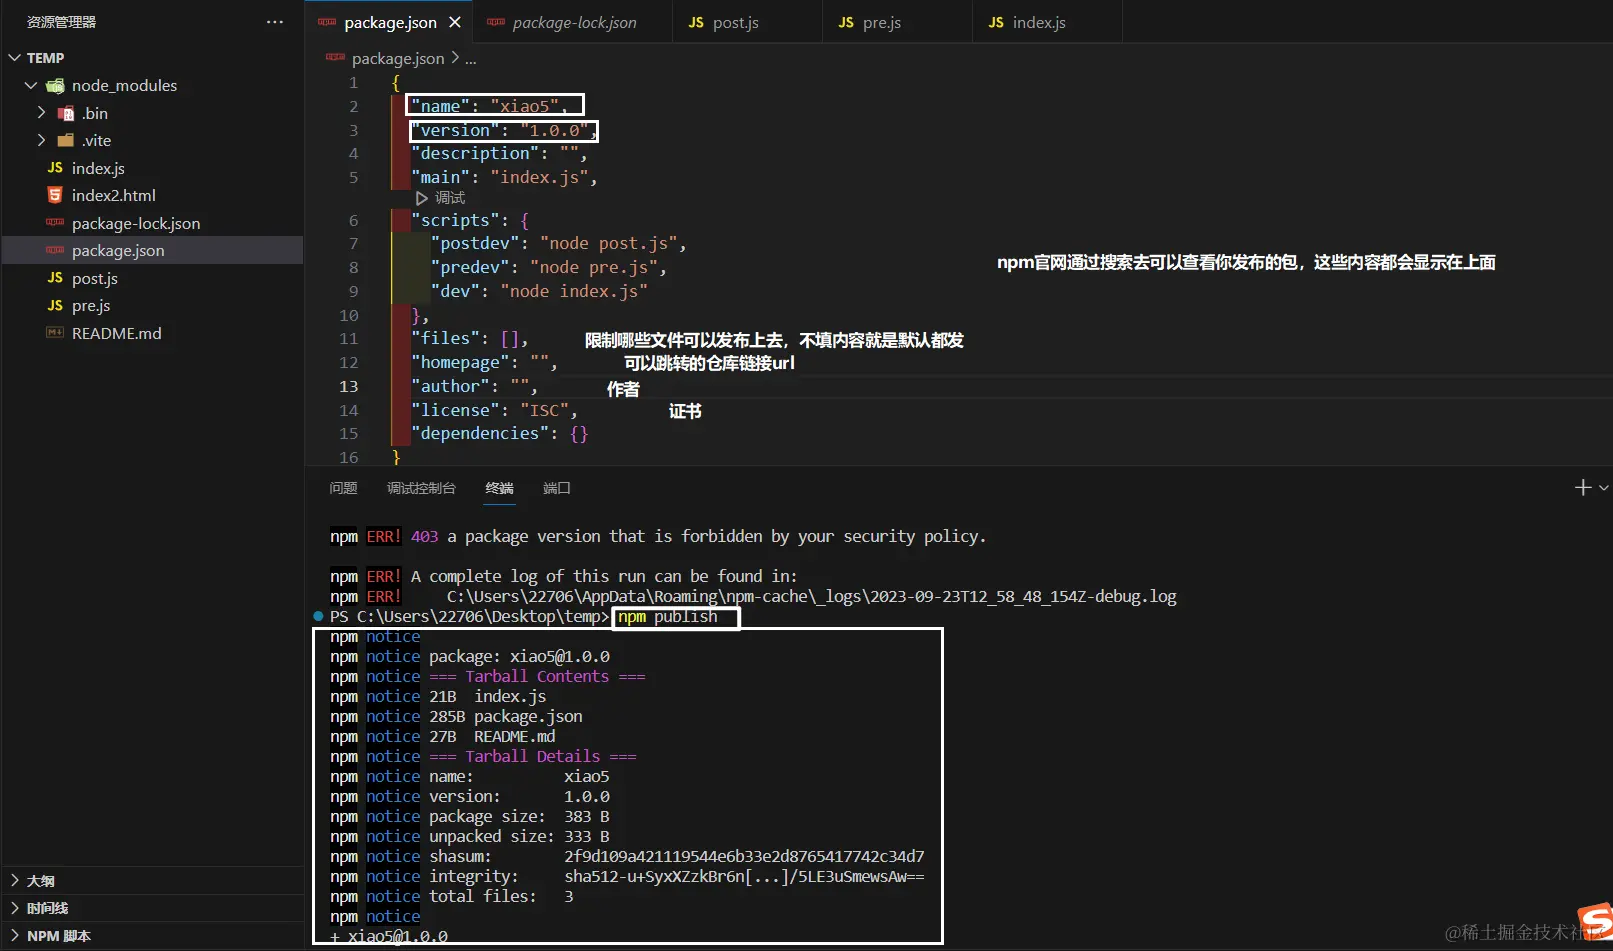
Task: Click the "node pre.js" script value
Action: coord(595,267)
